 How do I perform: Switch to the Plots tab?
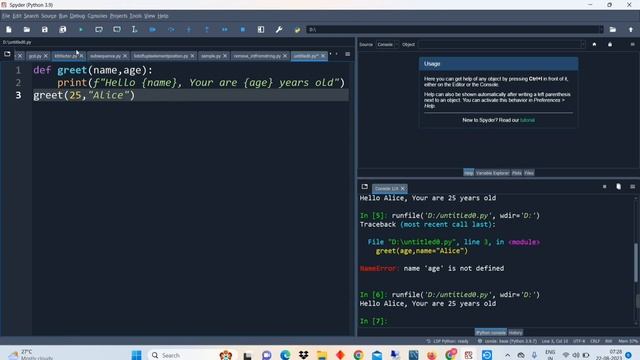pyautogui.click(x=517, y=173)
